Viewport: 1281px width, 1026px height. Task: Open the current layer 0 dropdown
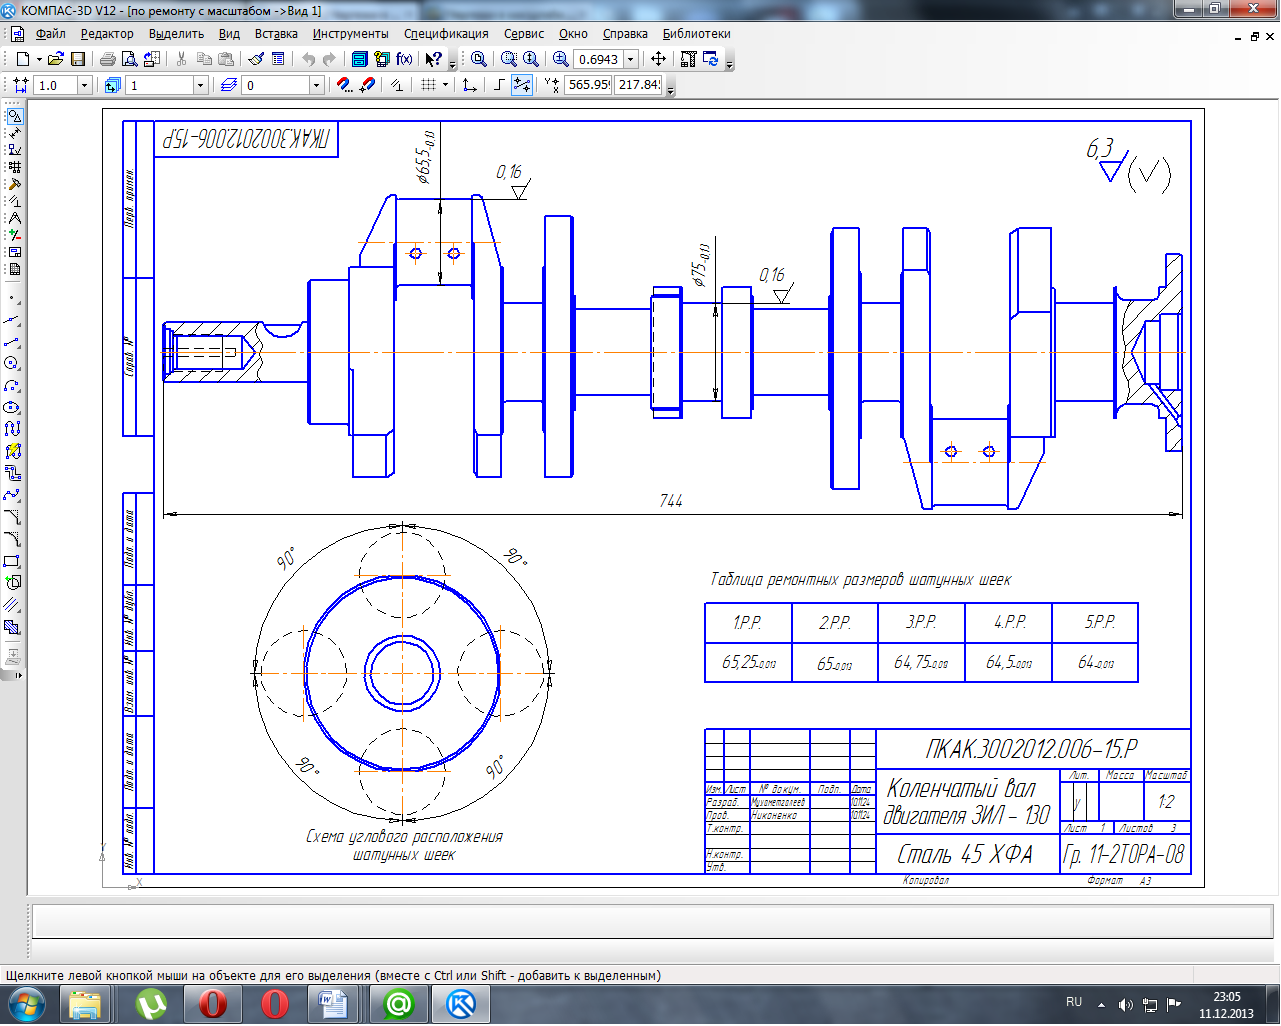316,86
